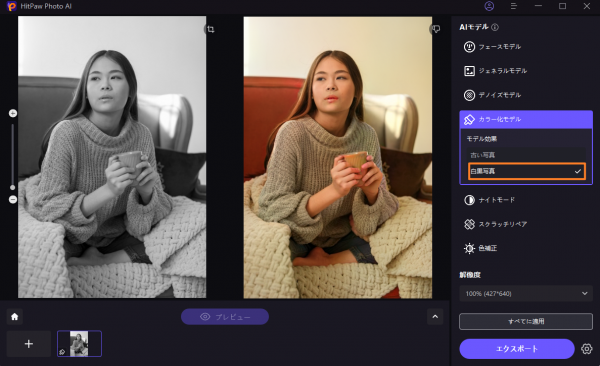Click the colorize model paint icon
Viewport: 600px width, 366px height.
[x=469, y=119]
